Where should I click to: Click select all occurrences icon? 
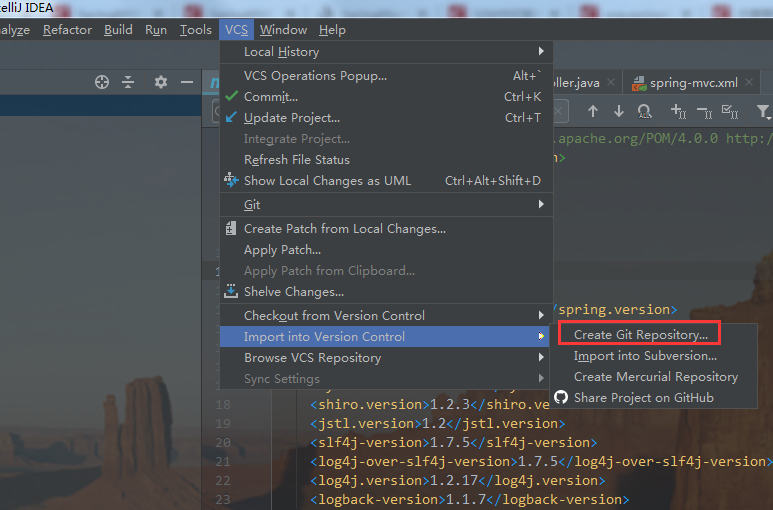(730, 111)
